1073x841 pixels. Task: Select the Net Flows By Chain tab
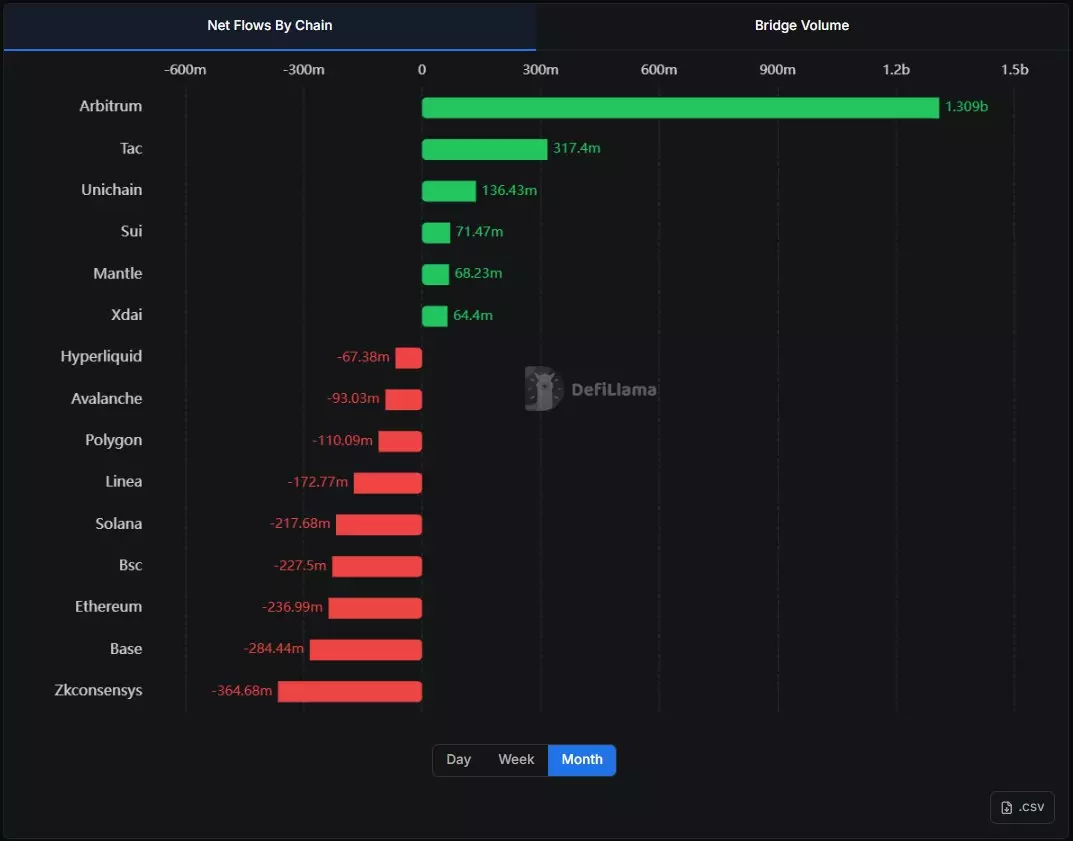pyautogui.click(x=269, y=25)
